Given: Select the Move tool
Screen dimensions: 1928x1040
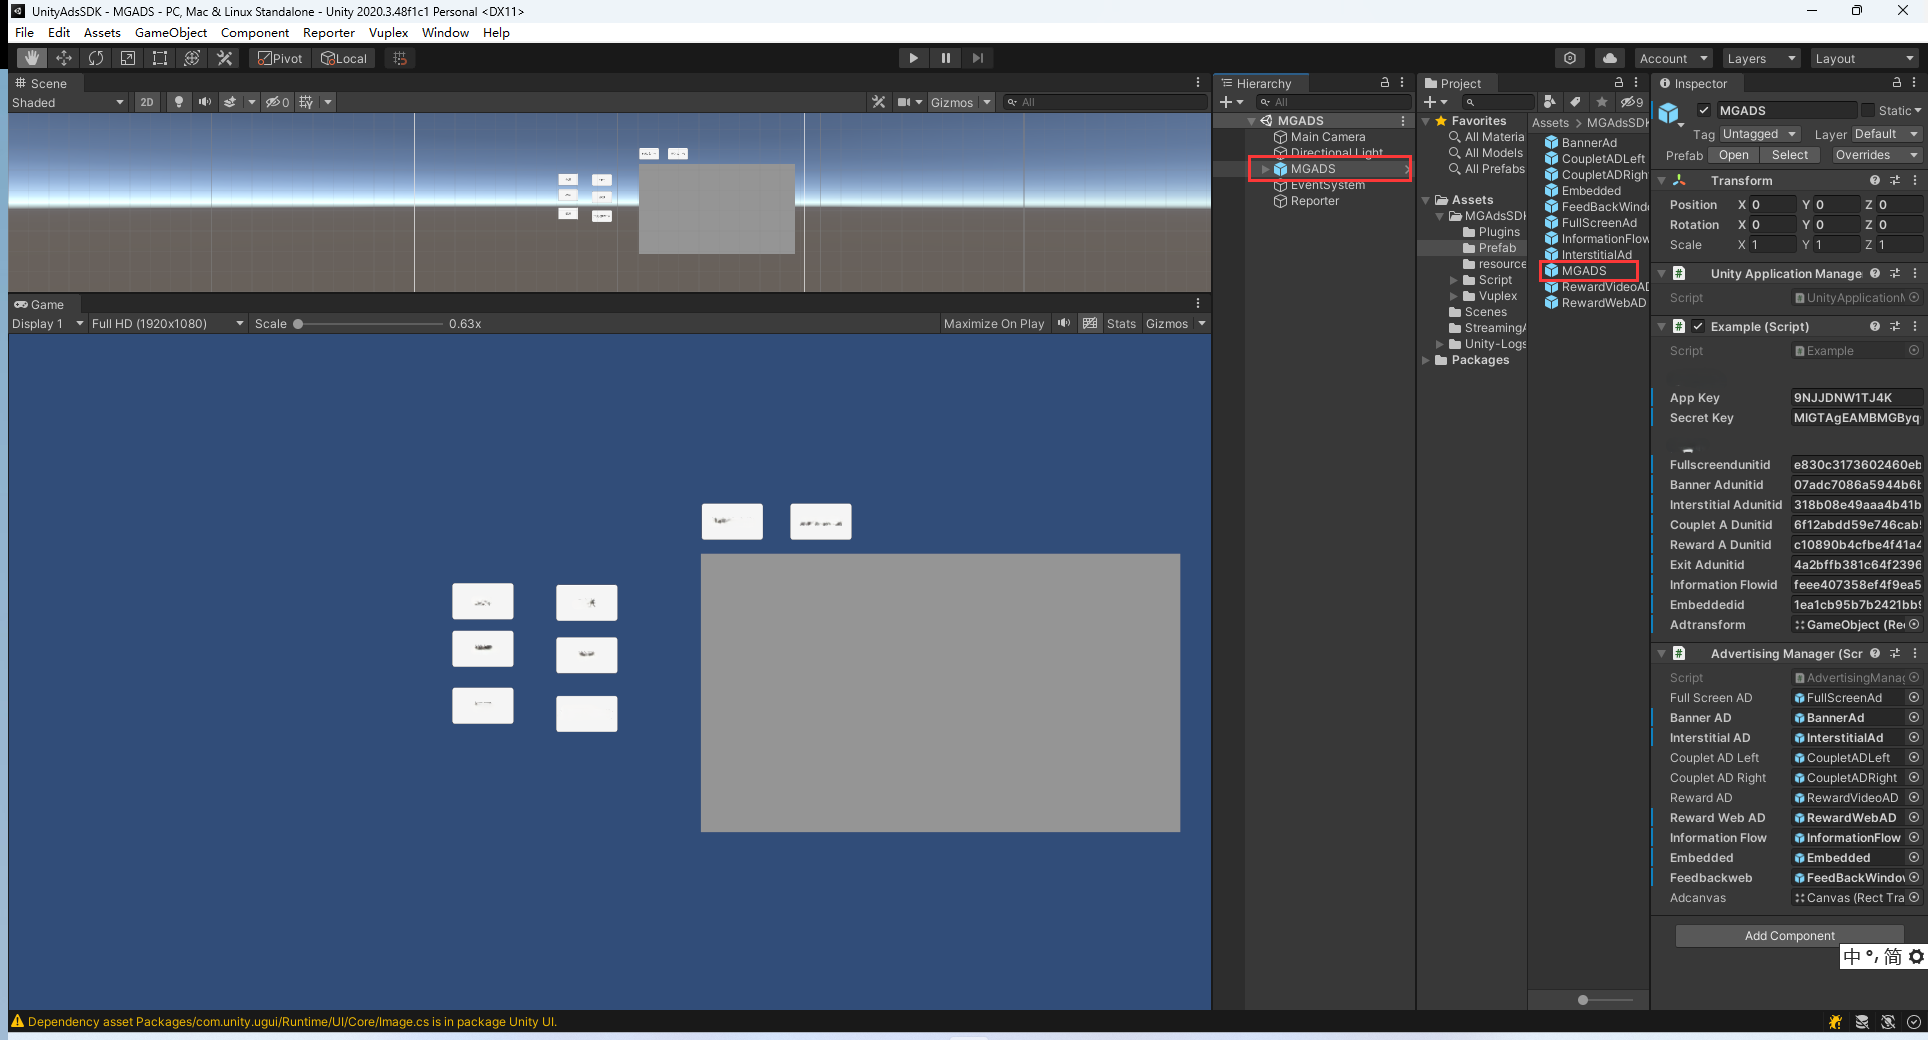Looking at the screenshot, I should tap(64, 58).
